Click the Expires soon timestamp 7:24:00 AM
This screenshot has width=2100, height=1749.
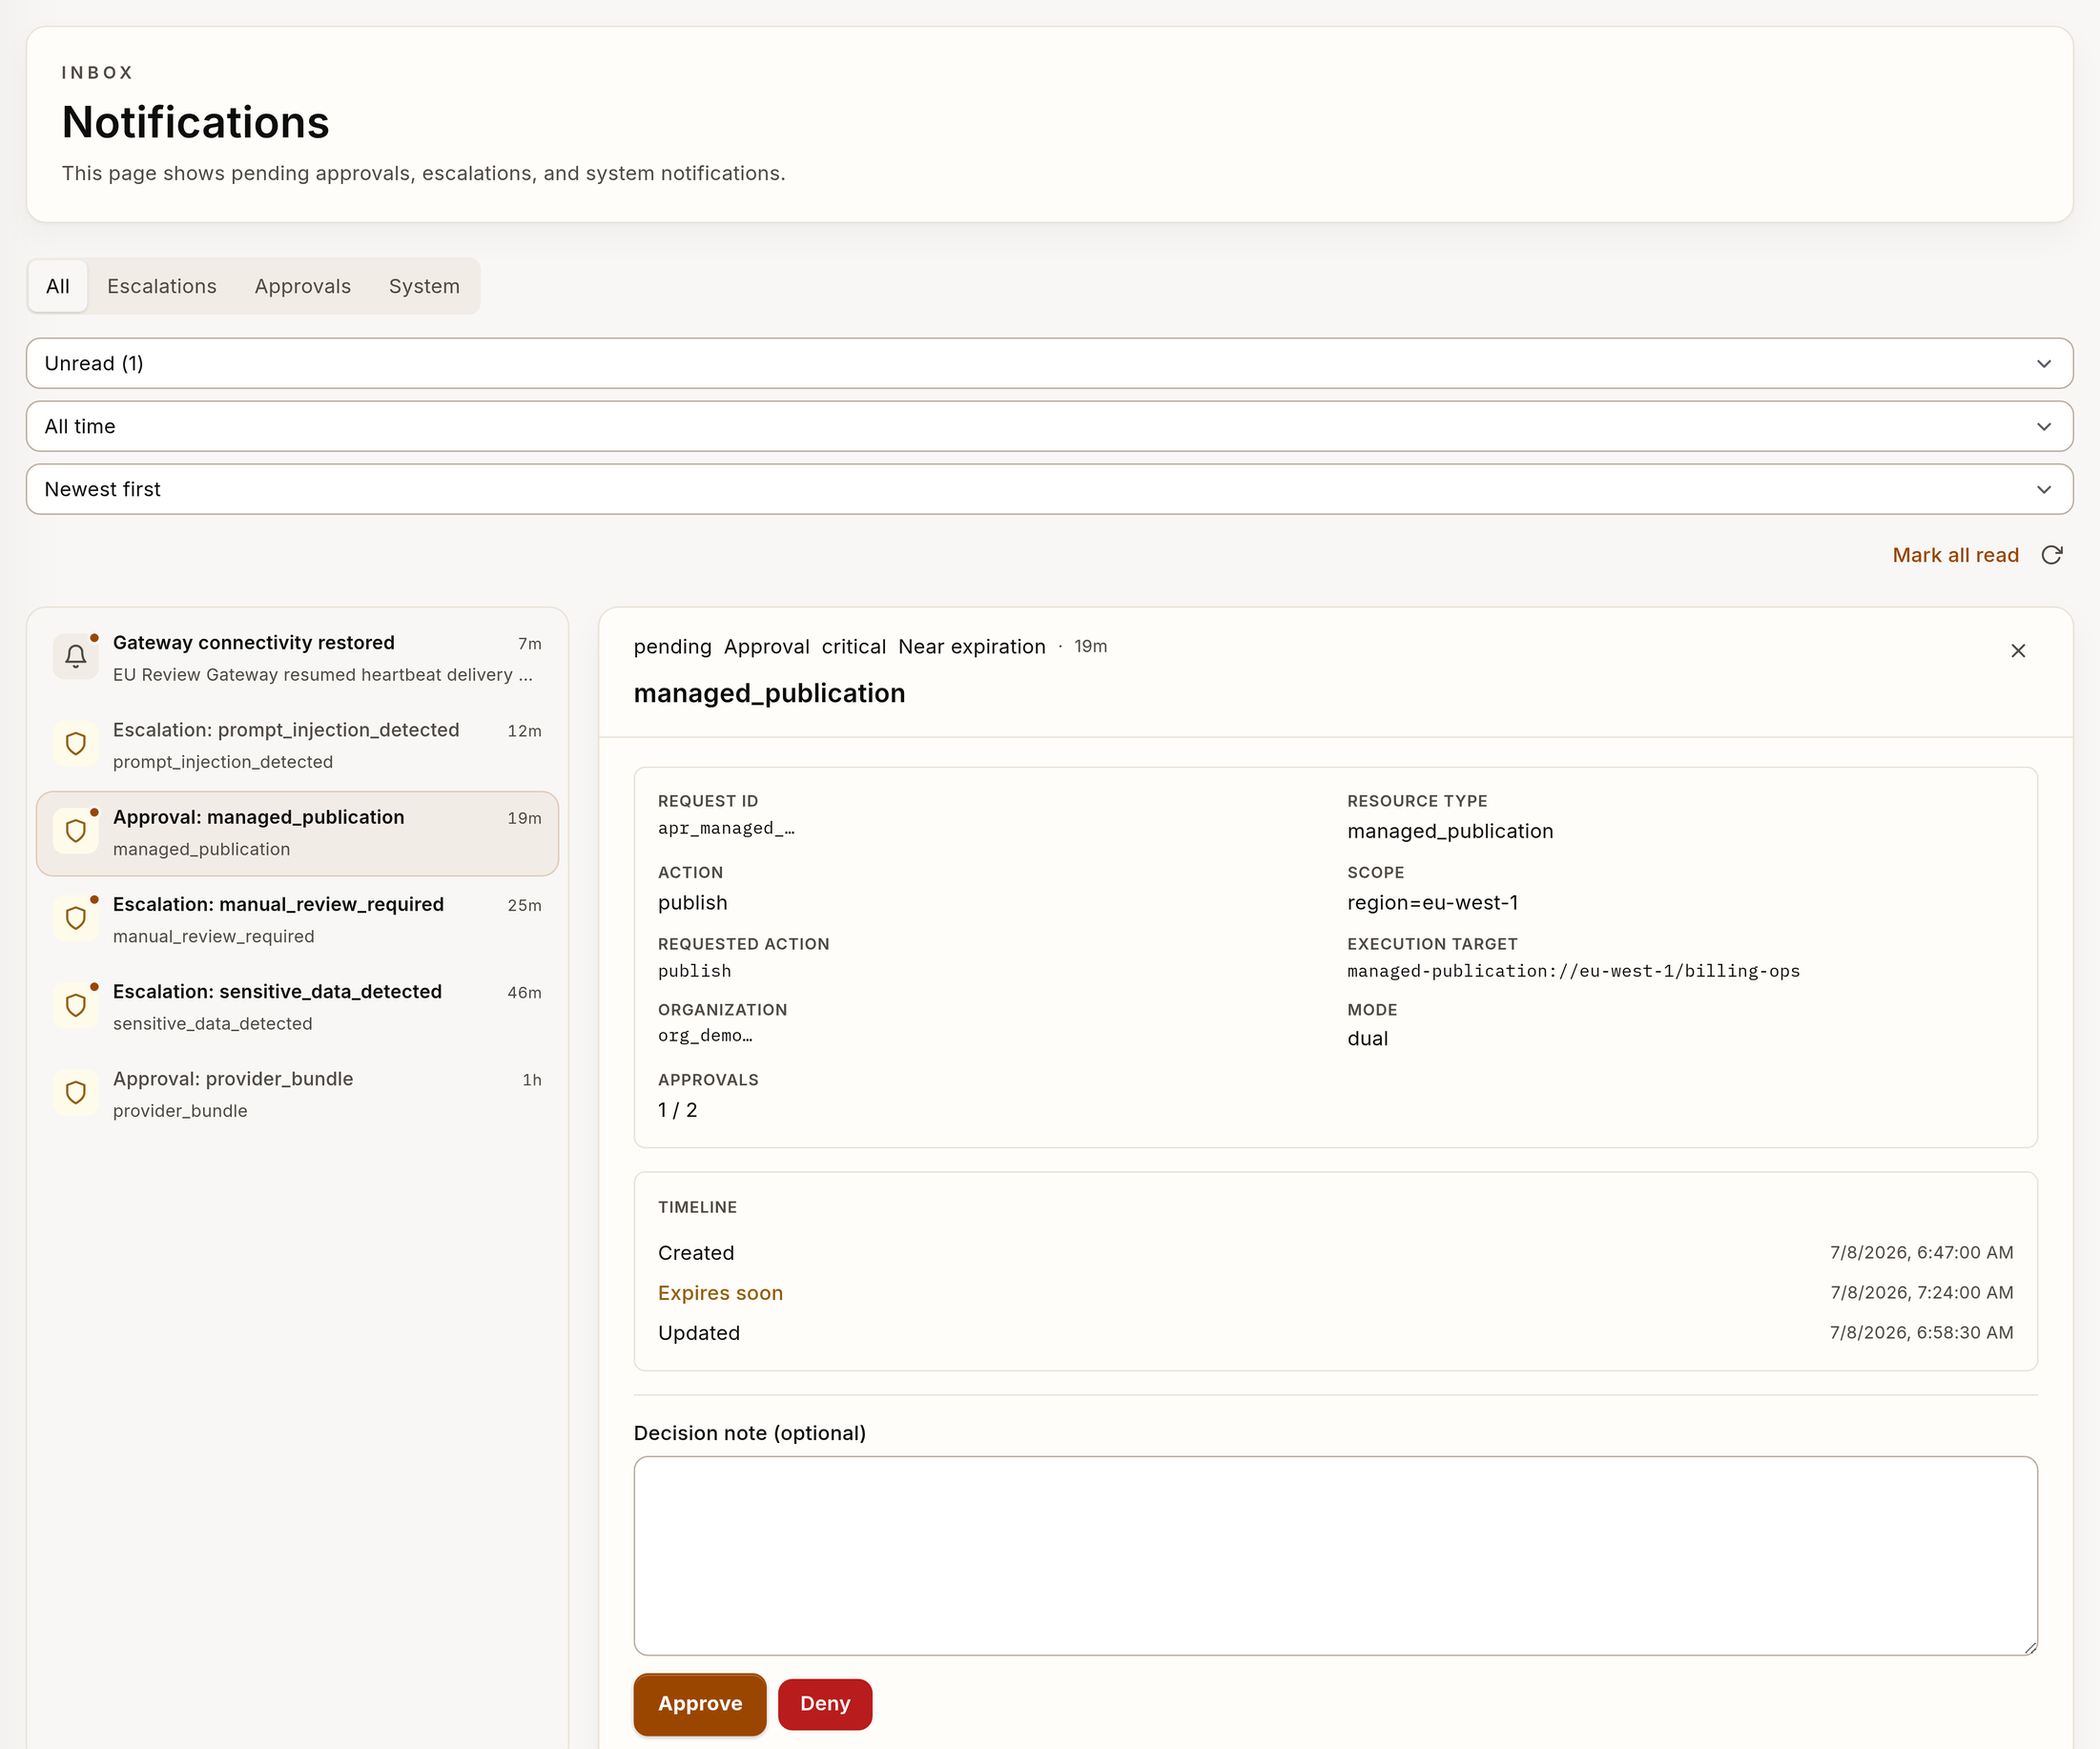coord(1921,1293)
